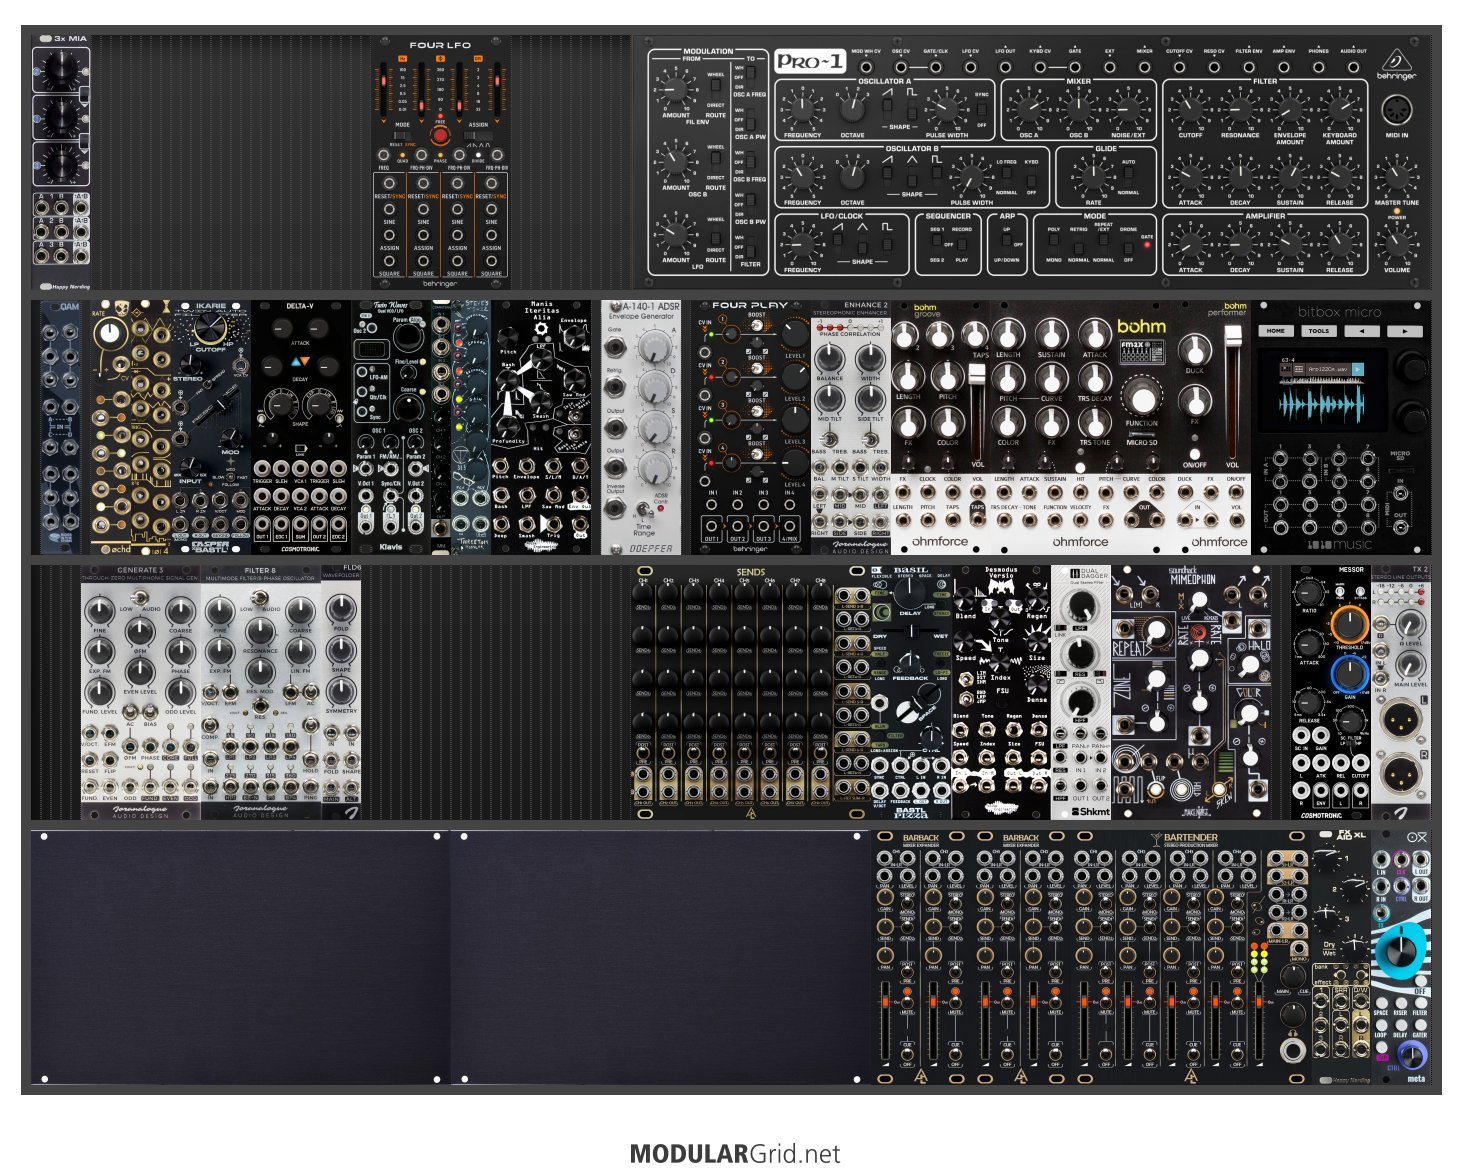
Task: Click the TOOLS button on bitbox micro
Action: [1319, 331]
